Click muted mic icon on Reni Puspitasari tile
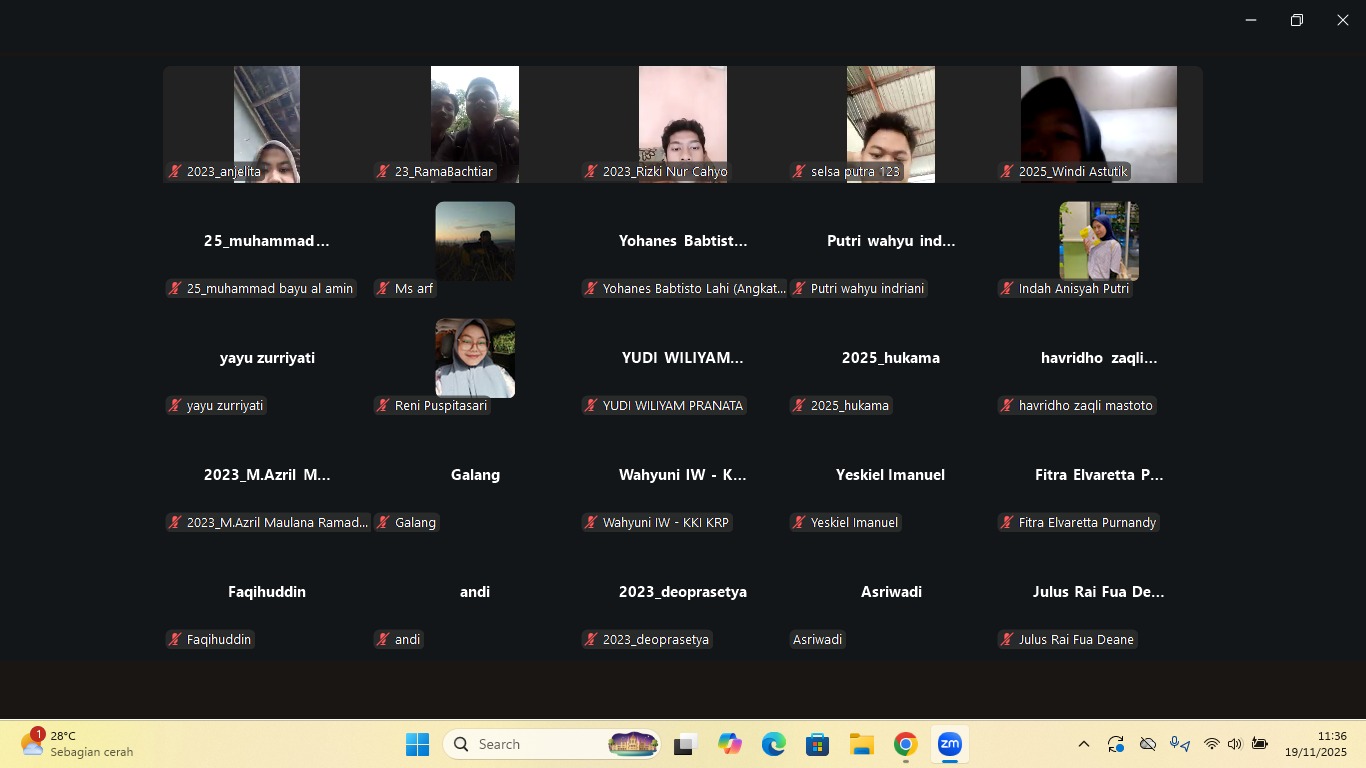The image size is (1366, 768). [383, 406]
